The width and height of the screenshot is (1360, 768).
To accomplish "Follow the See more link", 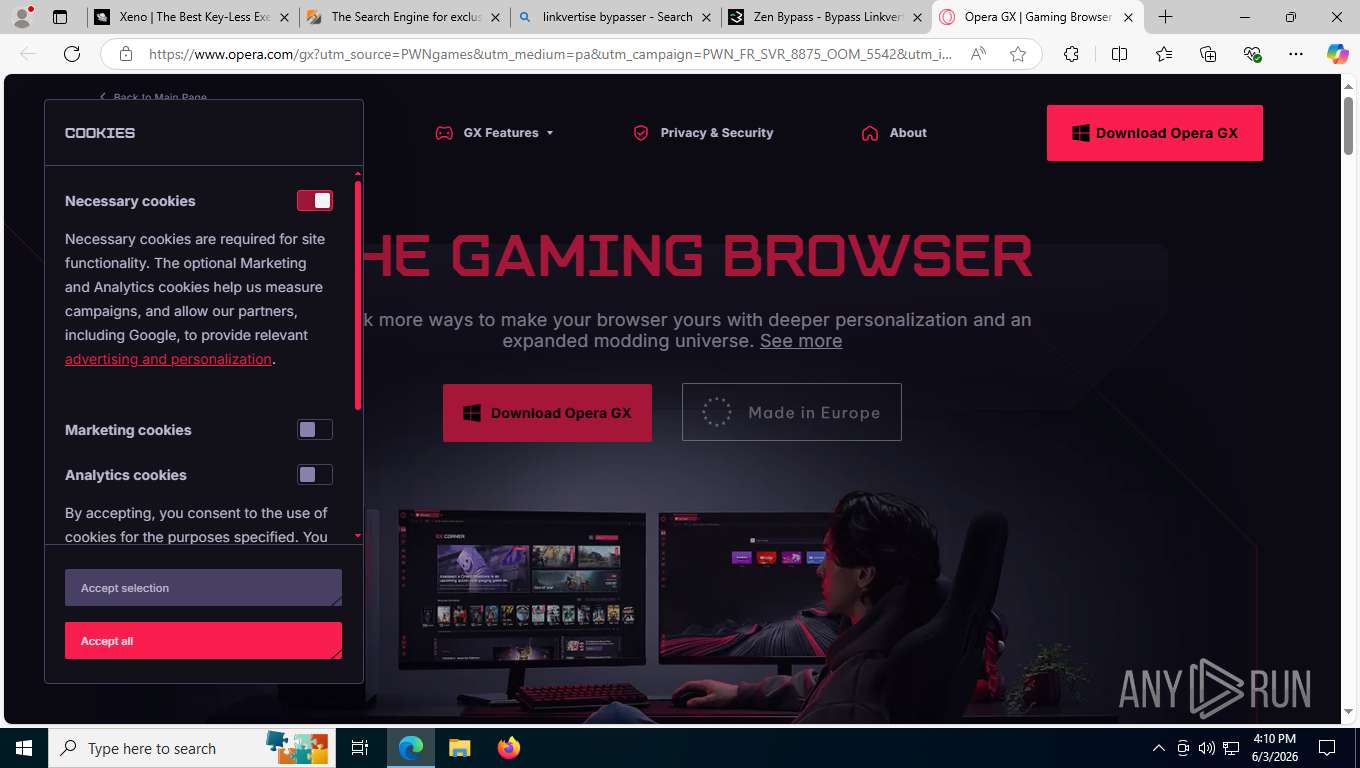I will [801, 341].
